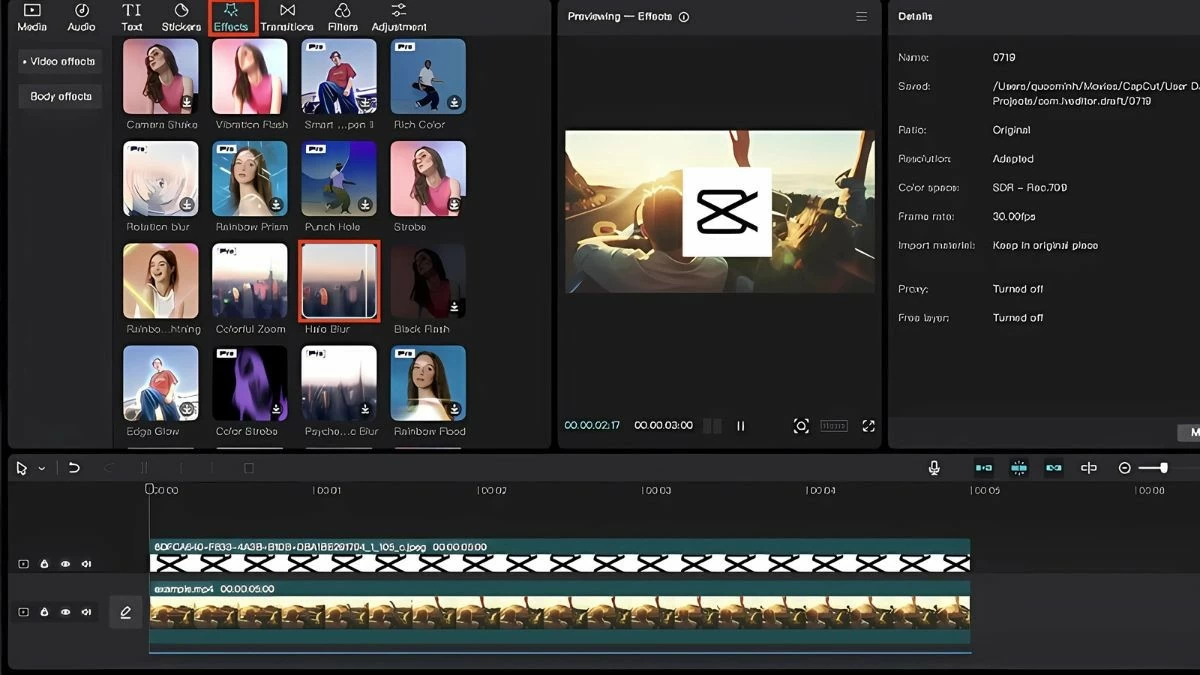Image resolution: width=1200 pixels, height=675 pixels.
Task: Click the voiceover microphone icon above timeline
Action: click(x=934, y=467)
